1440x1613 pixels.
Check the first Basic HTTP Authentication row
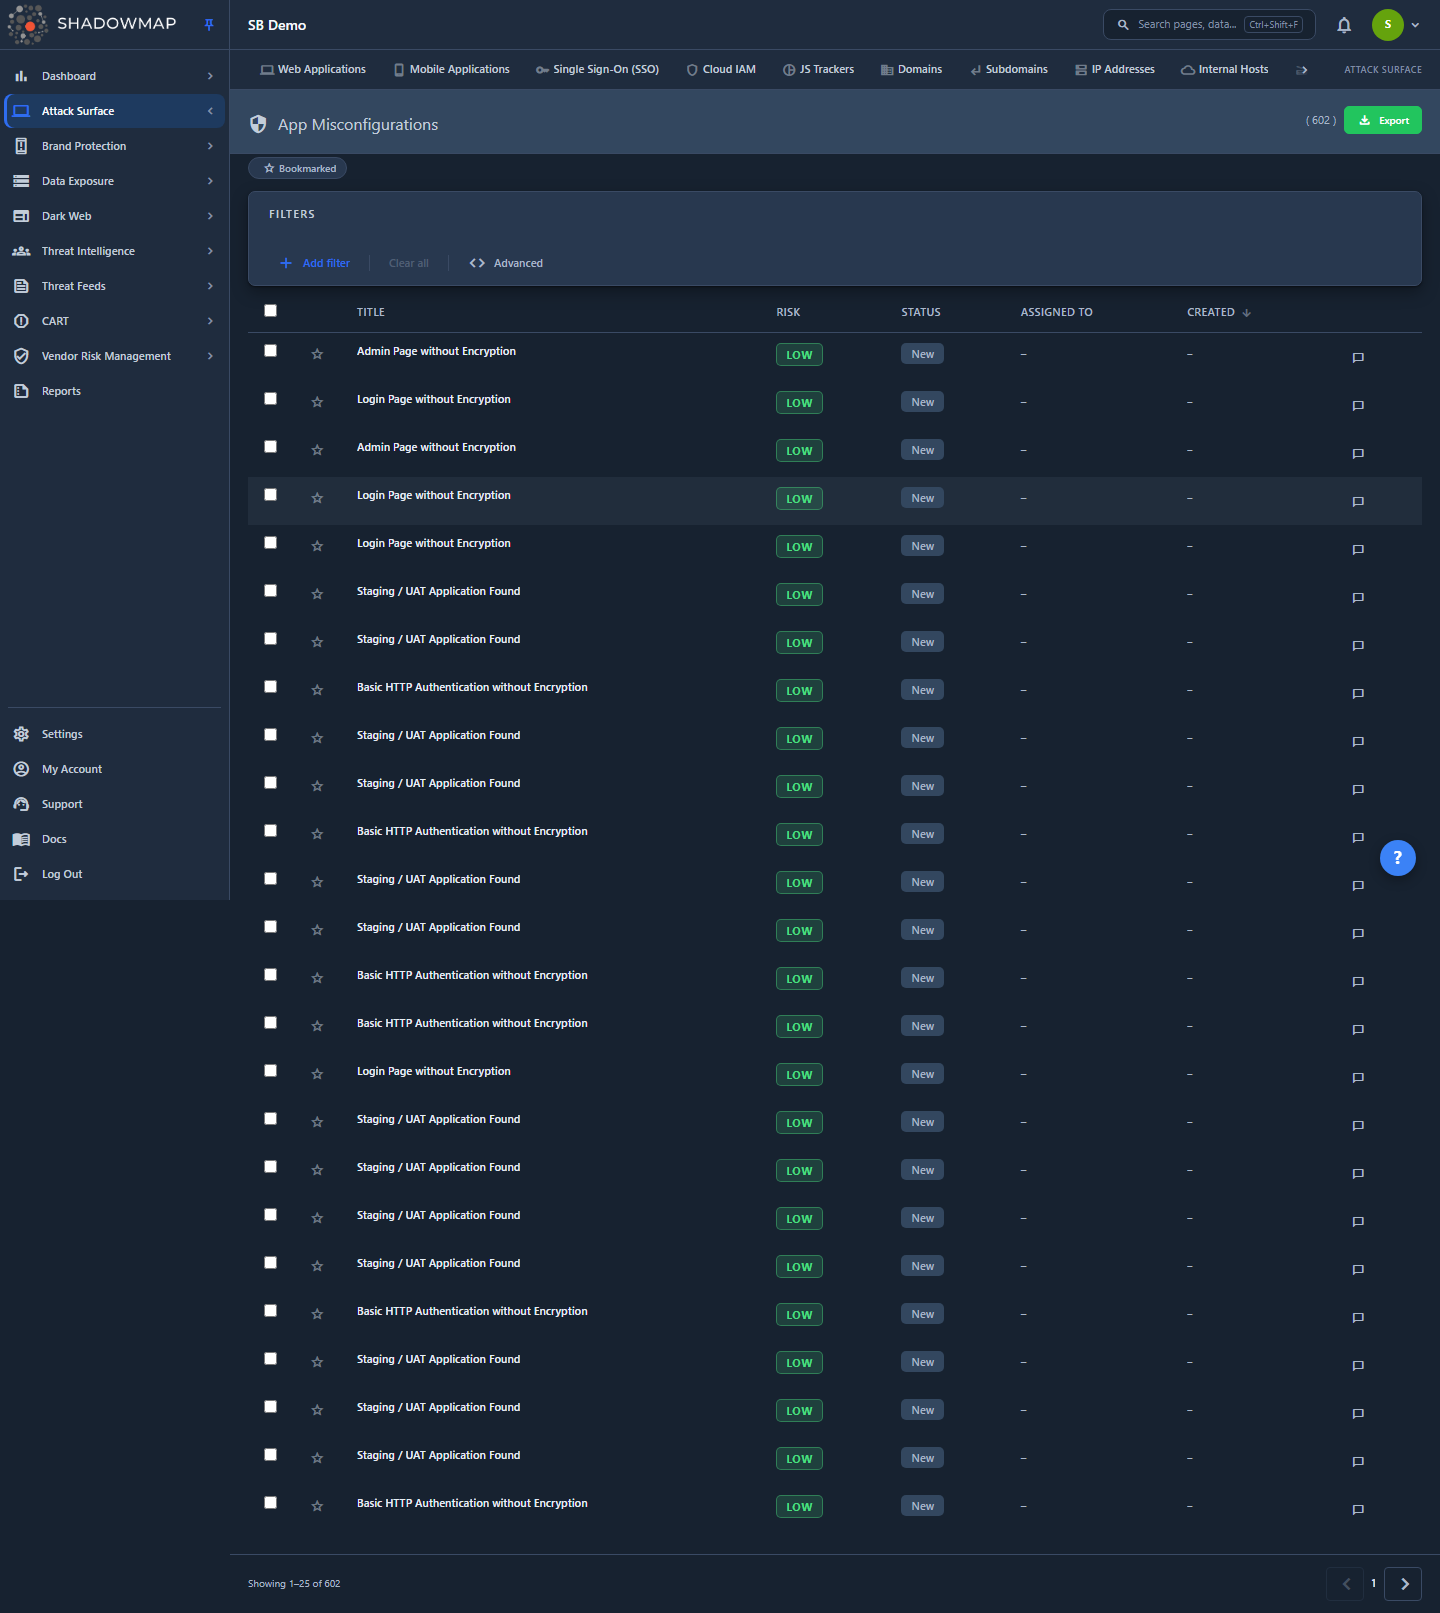pyautogui.click(x=270, y=686)
